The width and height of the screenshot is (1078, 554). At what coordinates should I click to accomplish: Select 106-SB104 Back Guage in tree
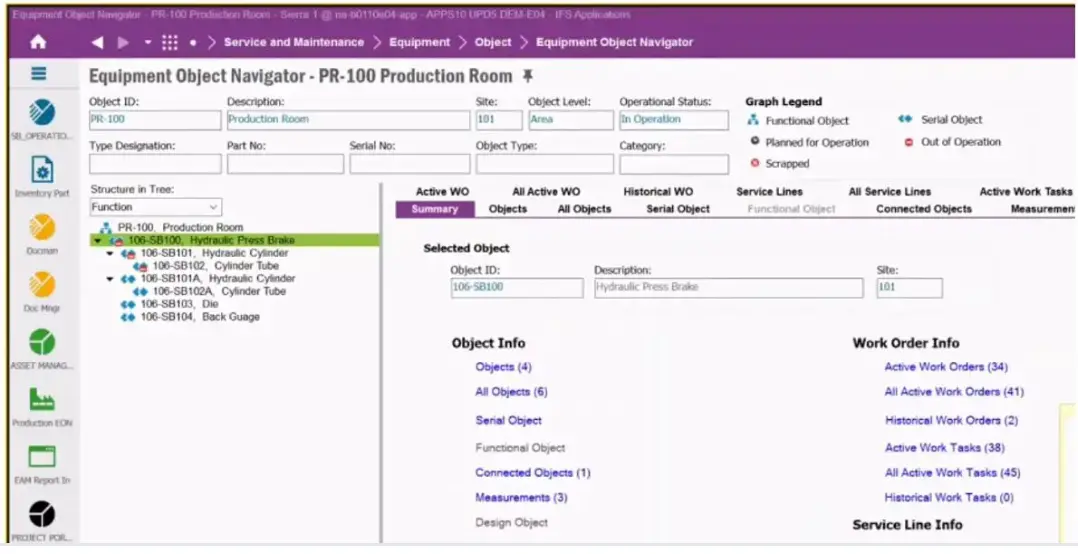[199, 317]
